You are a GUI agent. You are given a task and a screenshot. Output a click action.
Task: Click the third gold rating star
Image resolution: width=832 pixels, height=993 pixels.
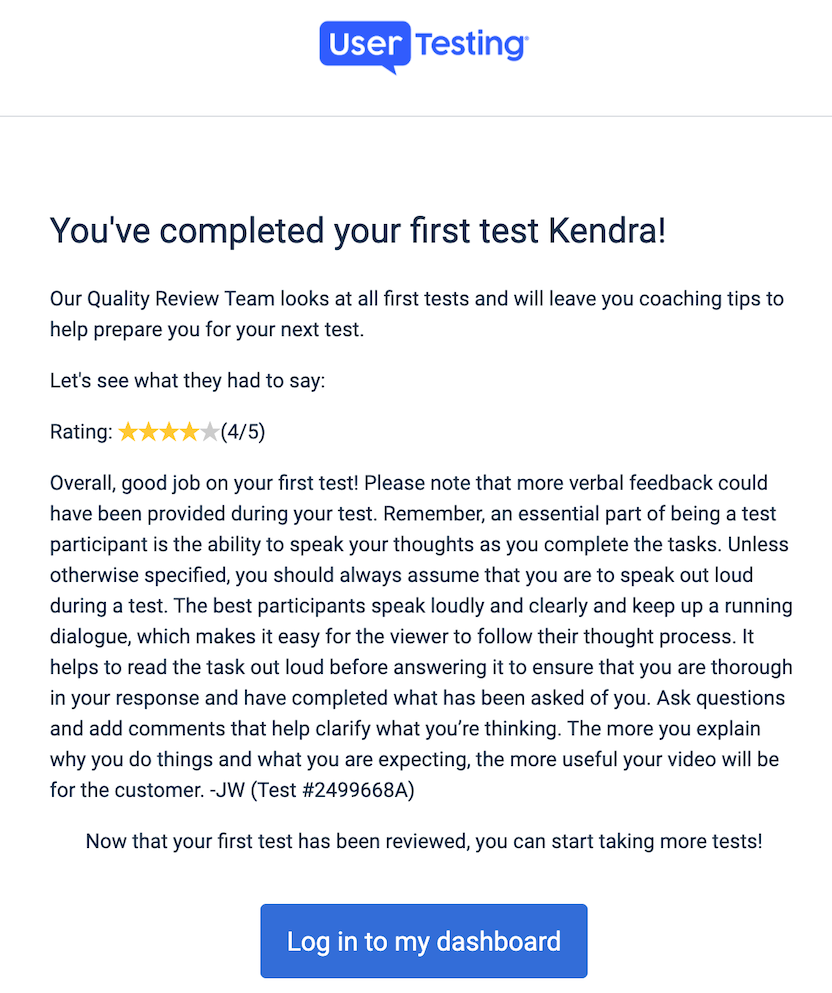click(x=168, y=432)
